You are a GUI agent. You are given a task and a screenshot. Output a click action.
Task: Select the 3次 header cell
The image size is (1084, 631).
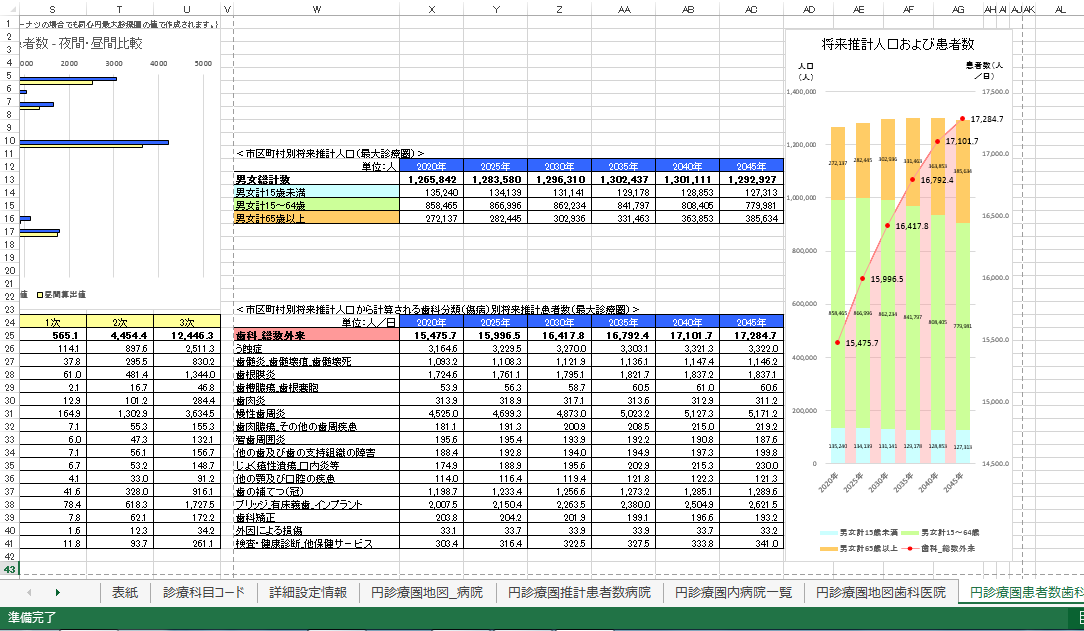click(187, 322)
